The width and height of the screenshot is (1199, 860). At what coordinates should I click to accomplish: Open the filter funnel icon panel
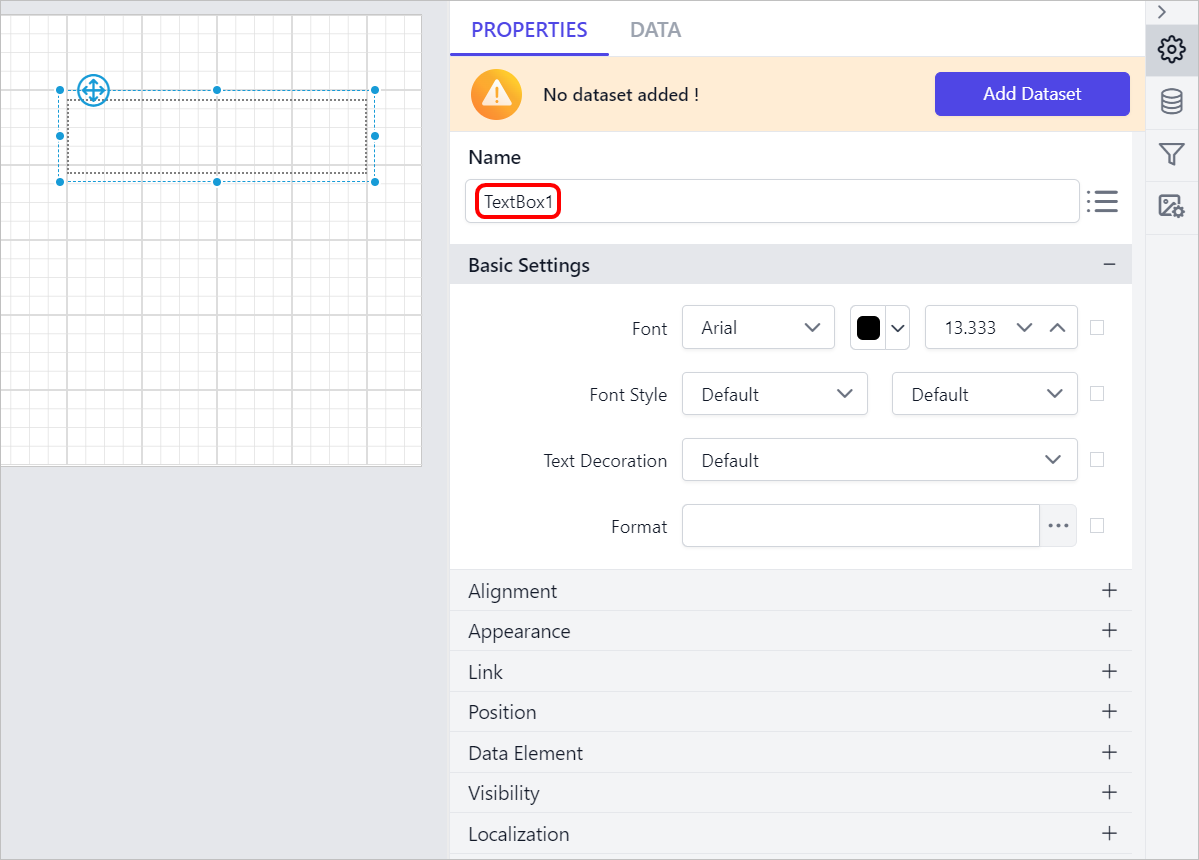pos(1171,154)
